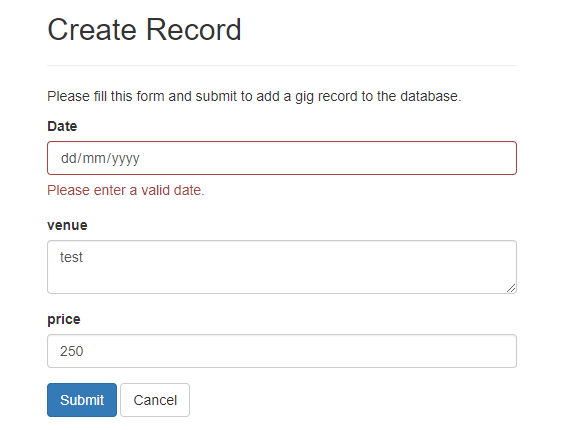Select the yyyy year segment of the date
Screen dimensions: 580x430
[x=125, y=158]
